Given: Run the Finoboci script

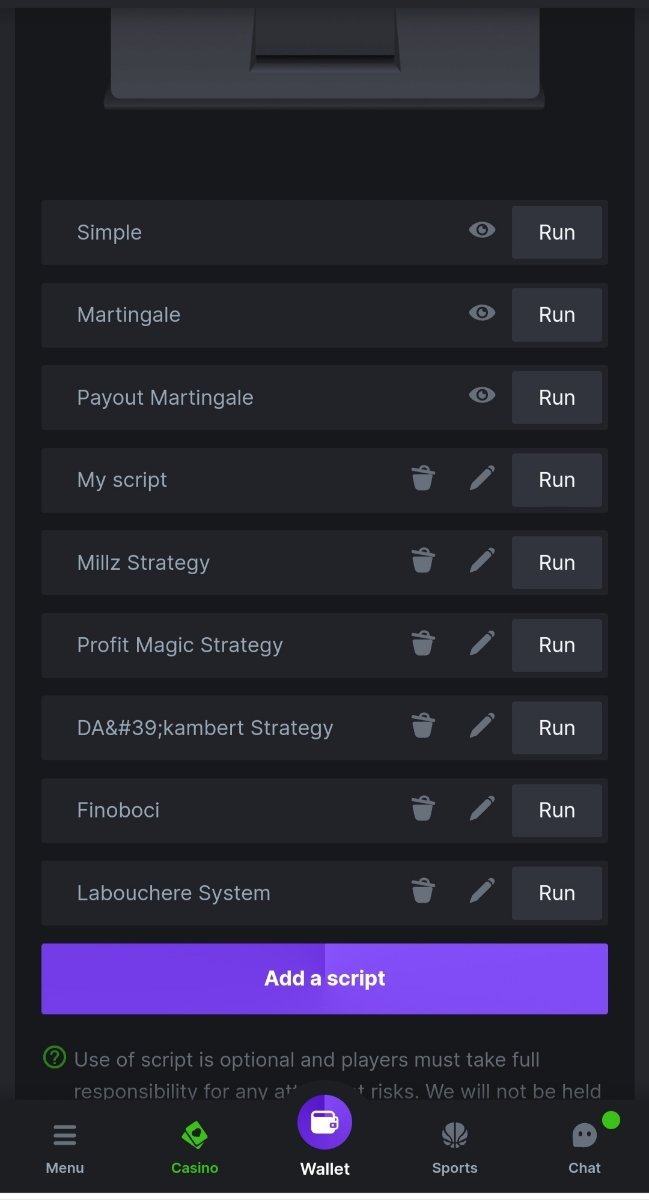Looking at the screenshot, I should [557, 810].
